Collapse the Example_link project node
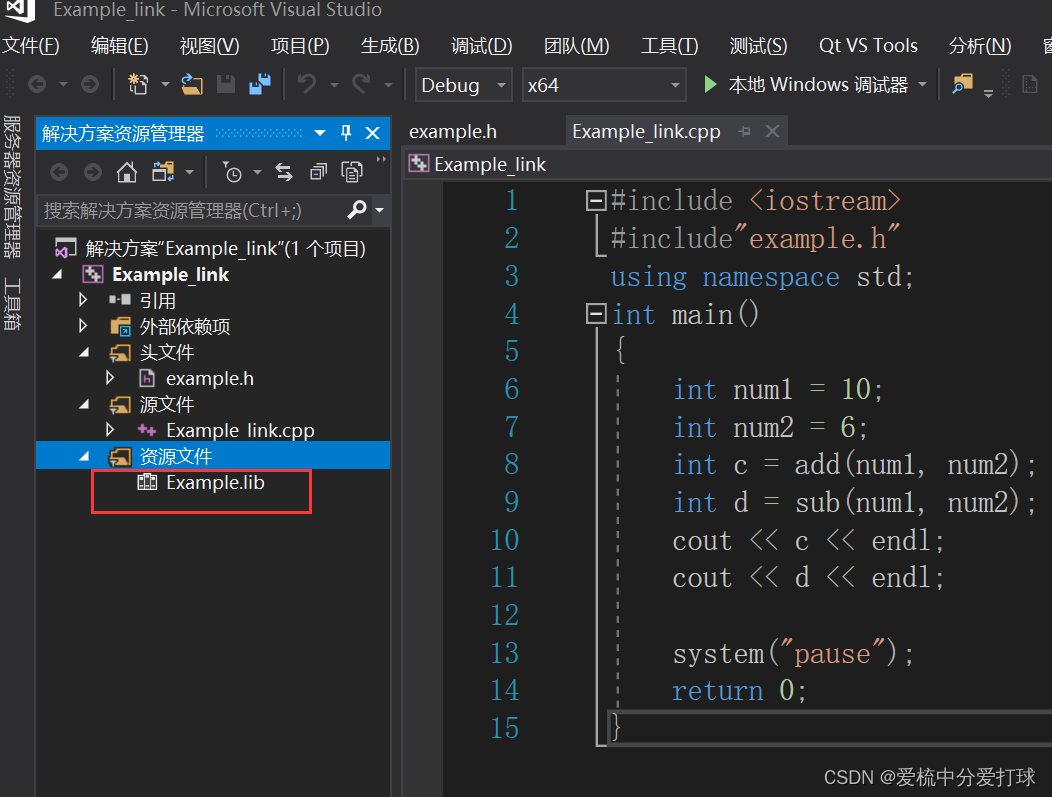1052x797 pixels. click(58, 274)
